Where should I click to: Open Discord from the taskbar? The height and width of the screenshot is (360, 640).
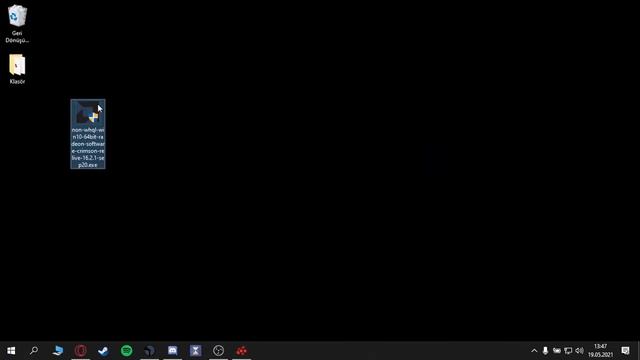click(173, 351)
